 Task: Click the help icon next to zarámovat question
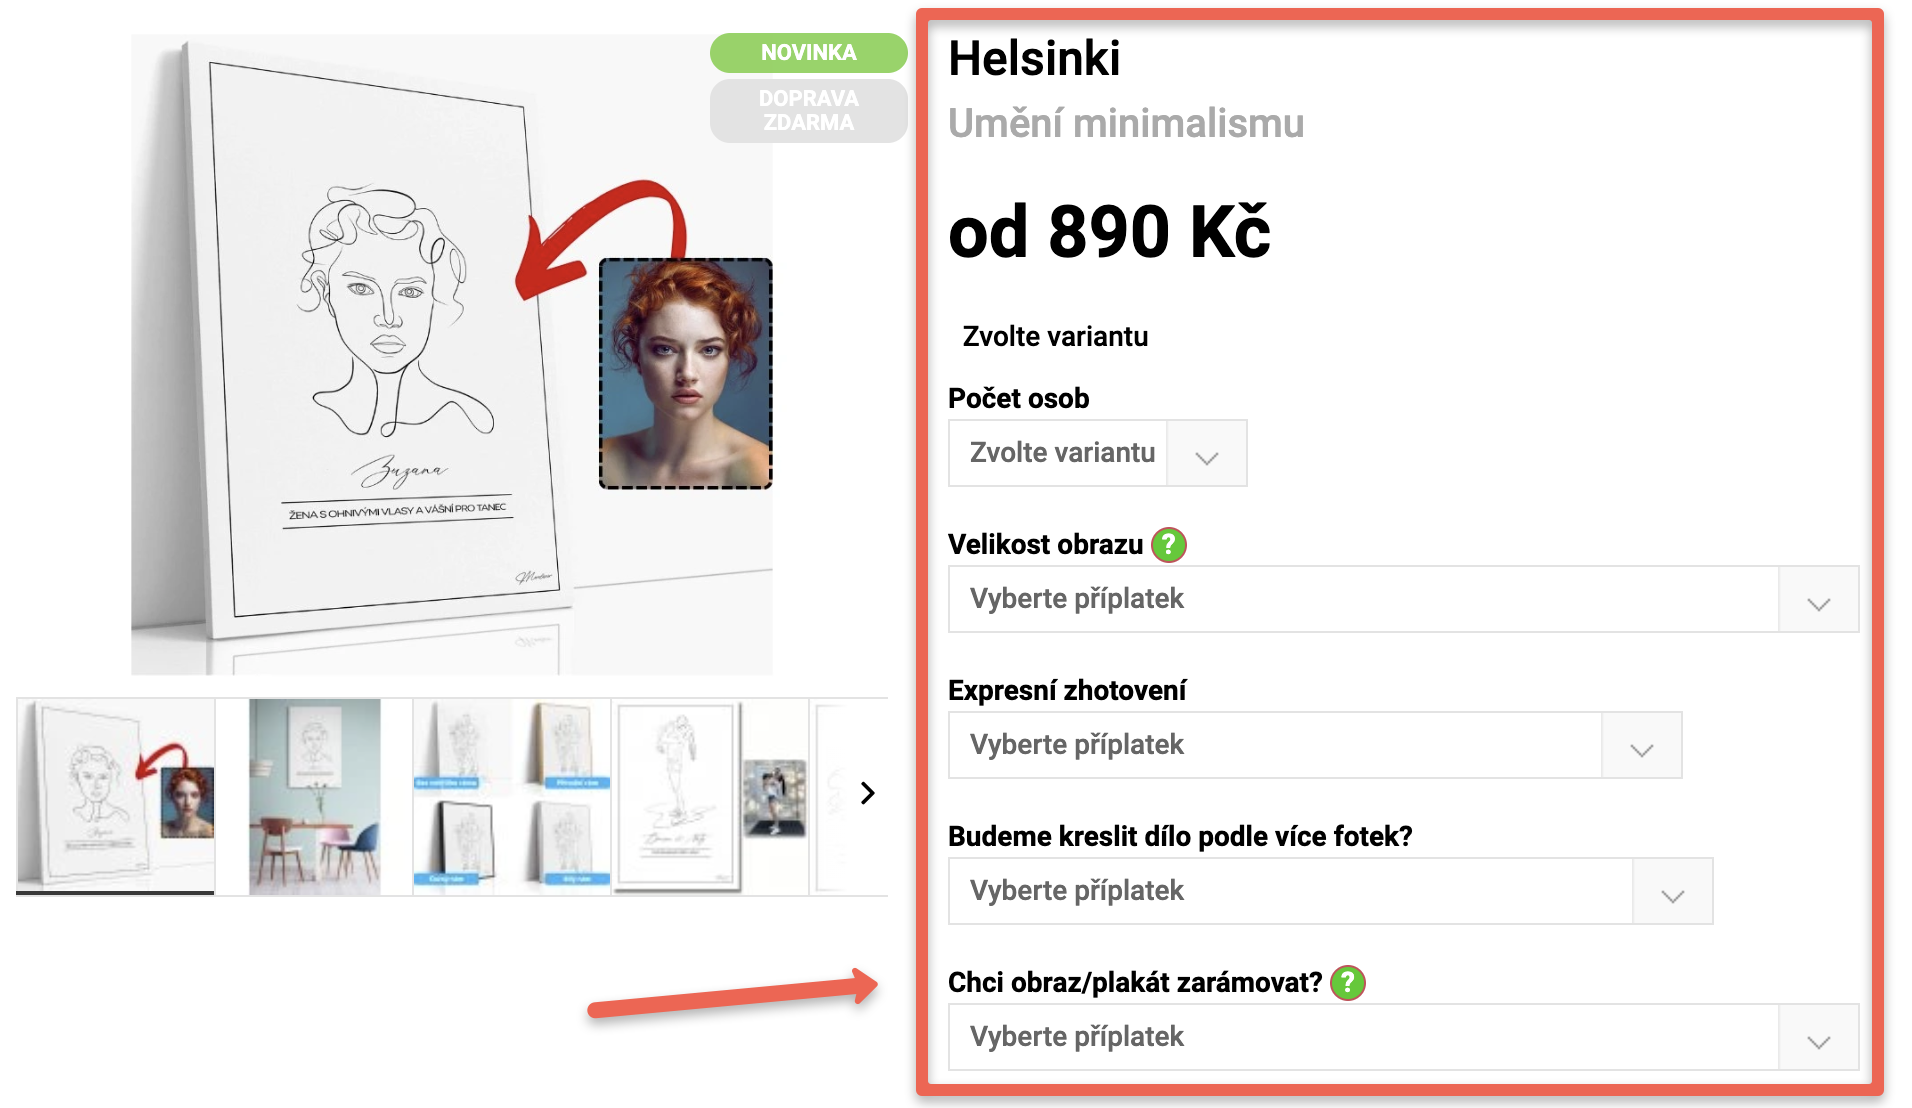pyautogui.click(x=1347, y=983)
